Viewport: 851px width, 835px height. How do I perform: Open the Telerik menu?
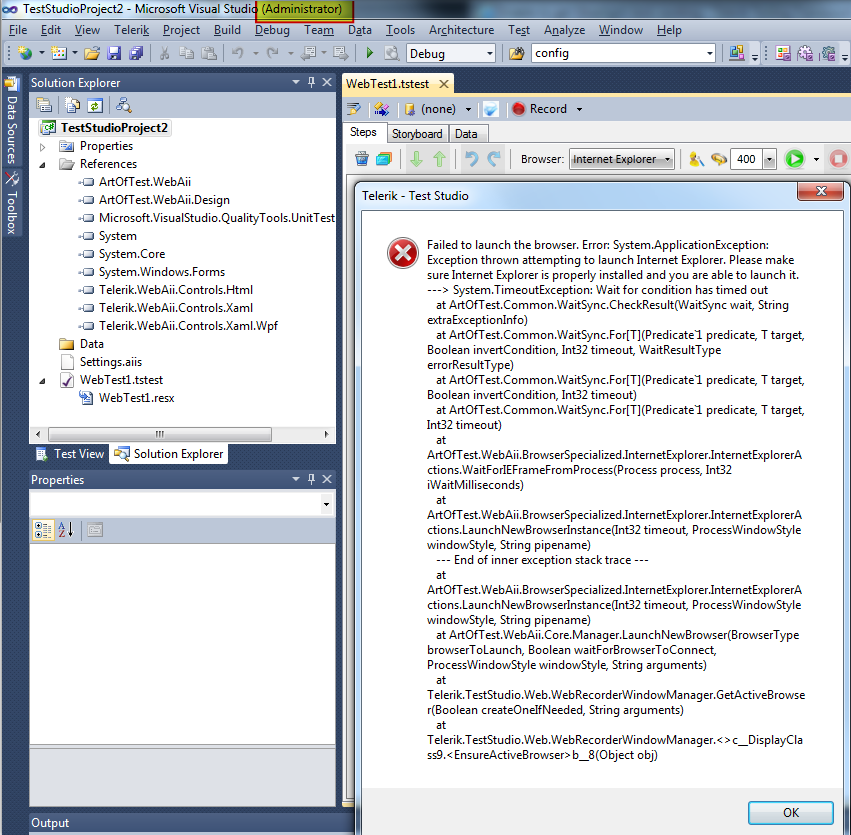click(x=131, y=30)
